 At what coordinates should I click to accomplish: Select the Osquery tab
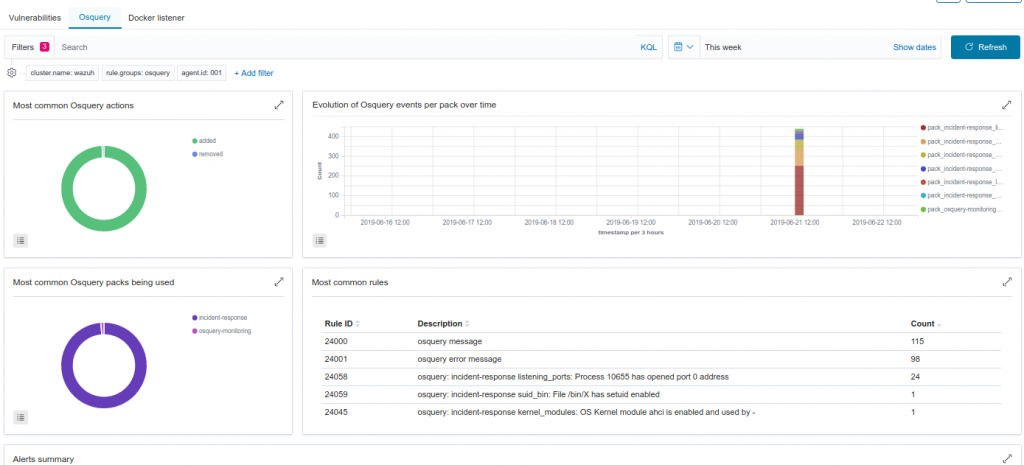pyautogui.click(x=95, y=18)
